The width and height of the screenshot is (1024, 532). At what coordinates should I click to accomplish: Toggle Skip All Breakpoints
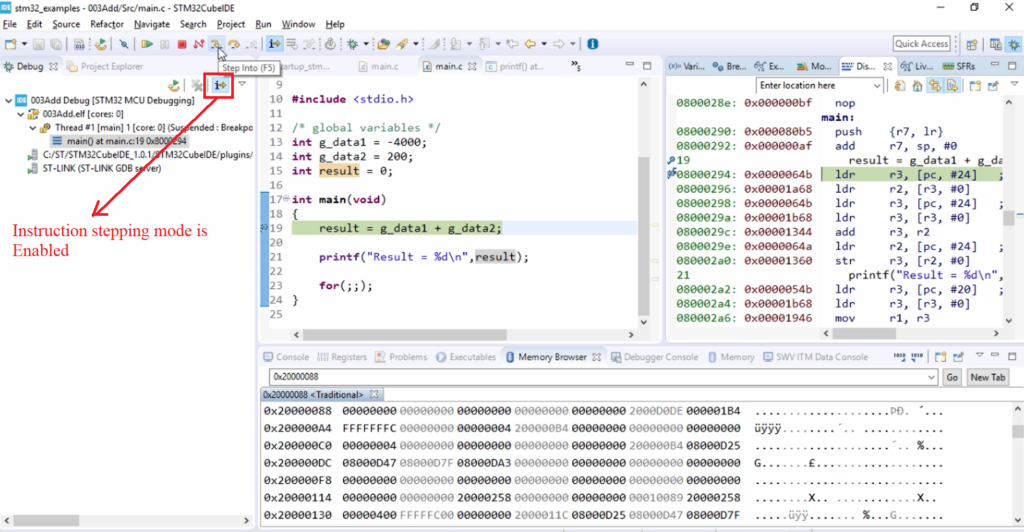123,44
